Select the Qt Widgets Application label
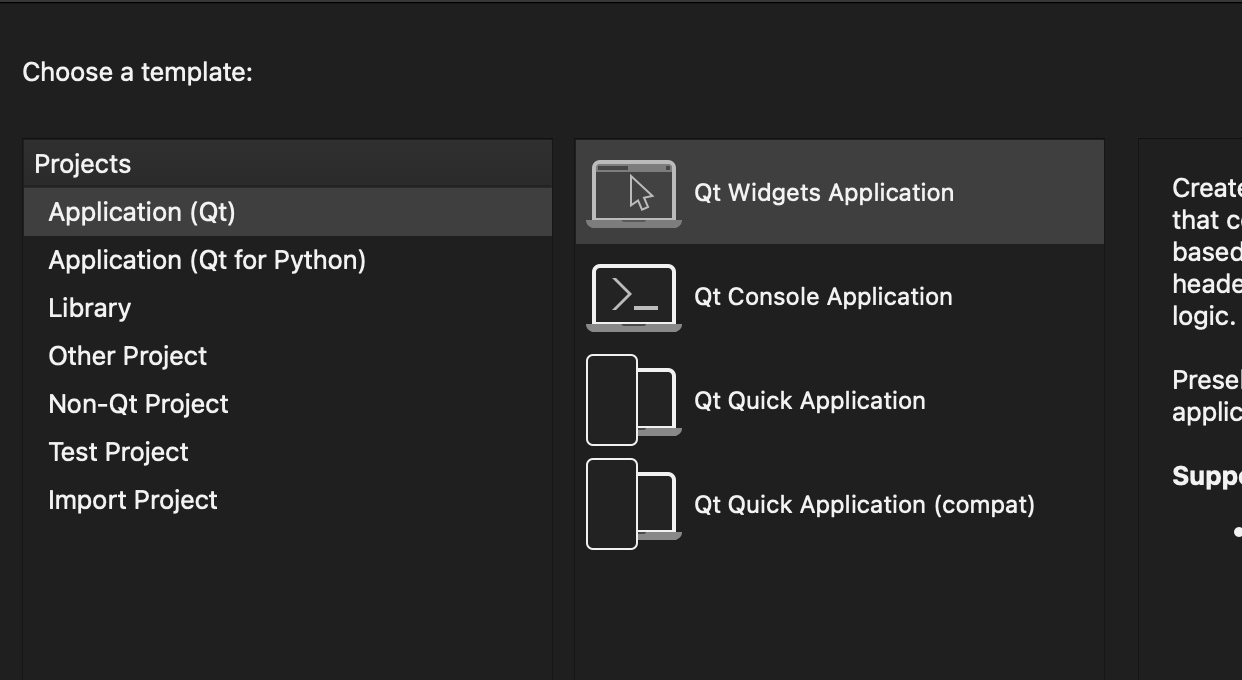This screenshot has height=680, width=1242. [x=824, y=193]
